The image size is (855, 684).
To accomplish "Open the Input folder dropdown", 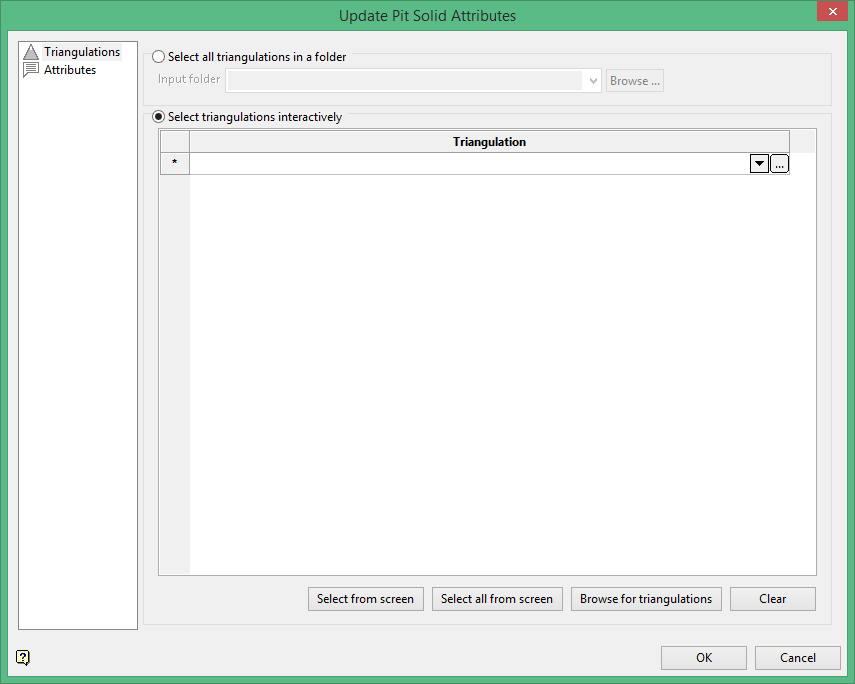I will [593, 81].
